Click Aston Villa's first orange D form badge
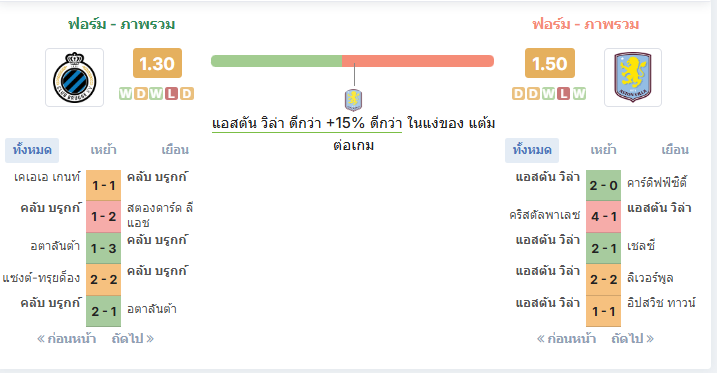The height and width of the screenshot is (373, 717). point(519,94)
